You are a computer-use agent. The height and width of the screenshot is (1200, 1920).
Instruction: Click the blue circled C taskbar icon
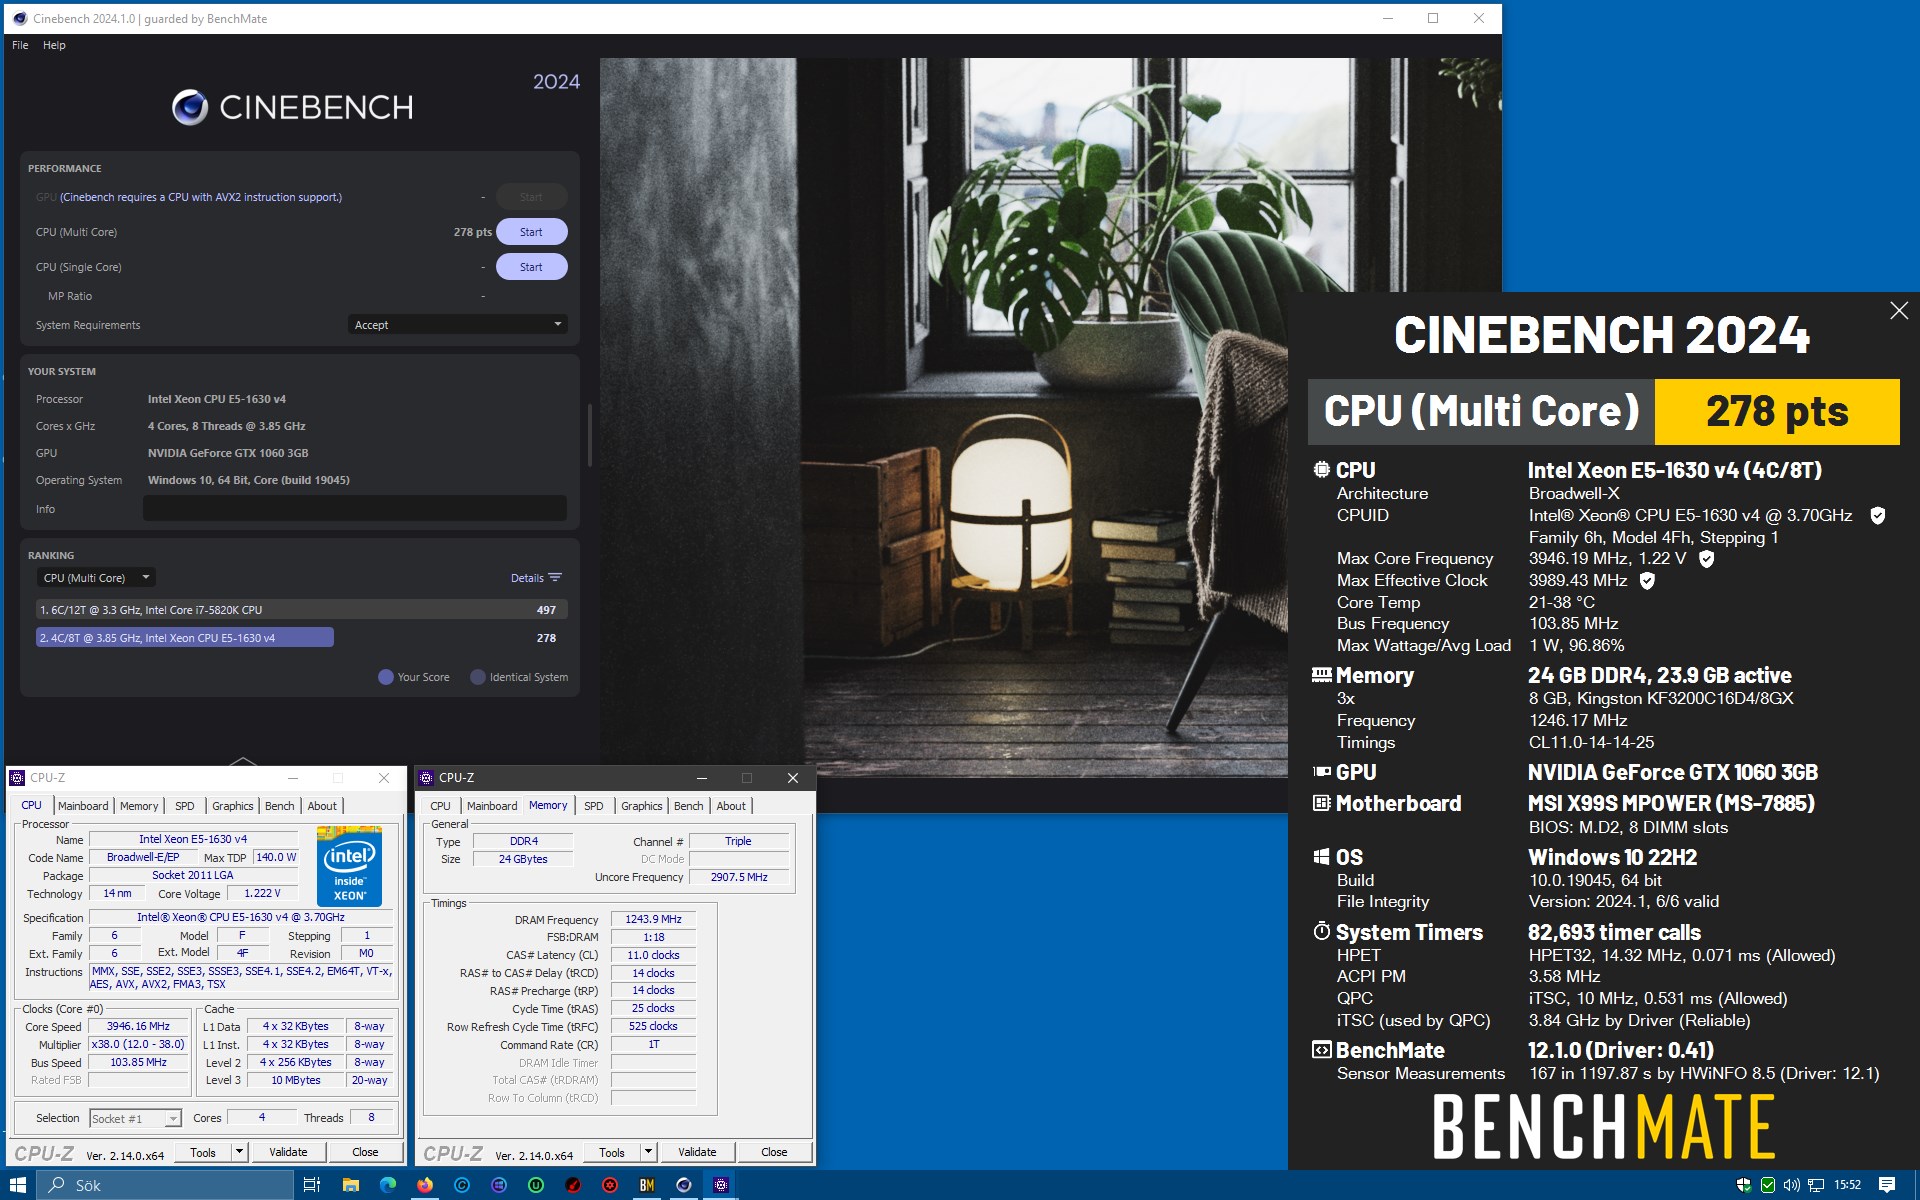pyautogui.click(x=462, y=1185)
